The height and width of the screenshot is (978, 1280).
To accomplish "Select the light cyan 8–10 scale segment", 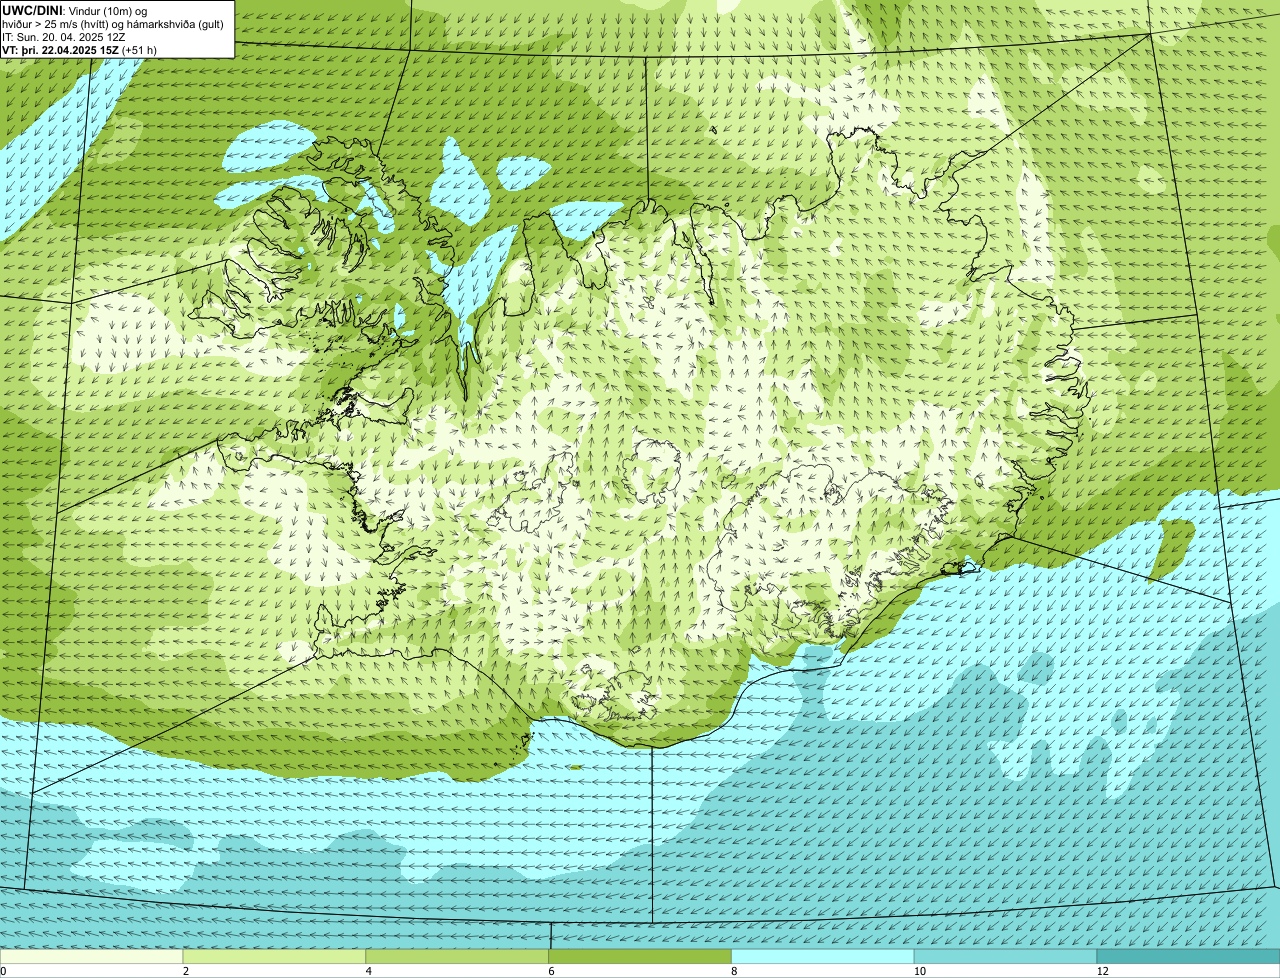I will [823, 957].
